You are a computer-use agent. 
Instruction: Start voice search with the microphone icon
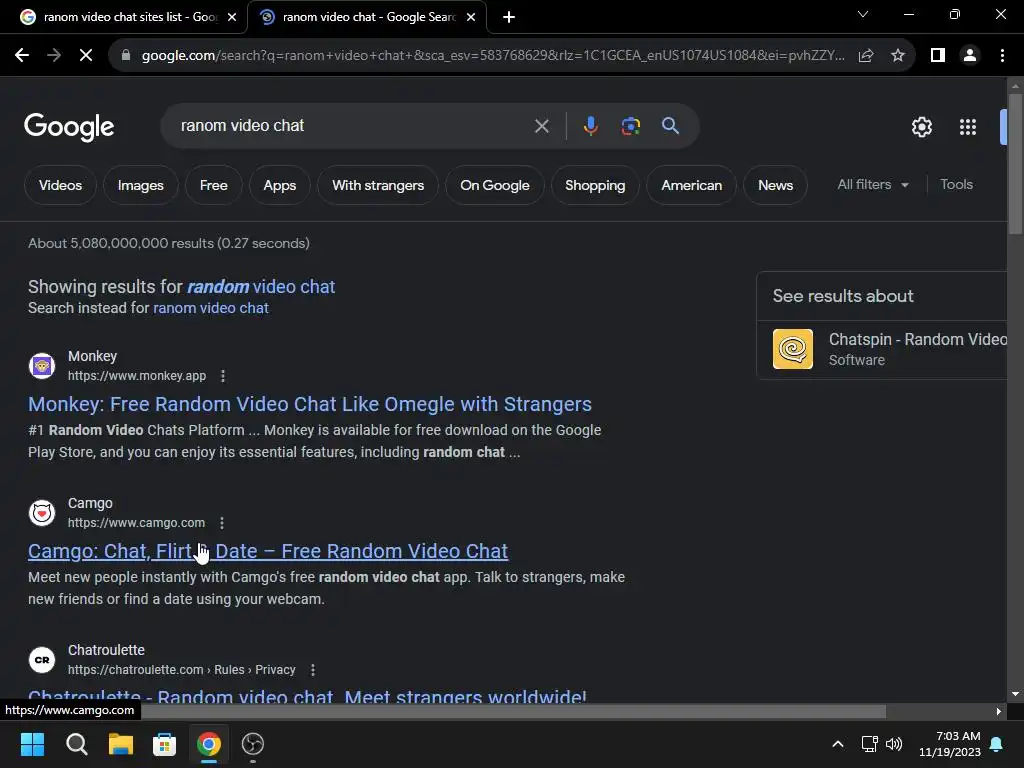pyautogui.click(x=590, y=126)
